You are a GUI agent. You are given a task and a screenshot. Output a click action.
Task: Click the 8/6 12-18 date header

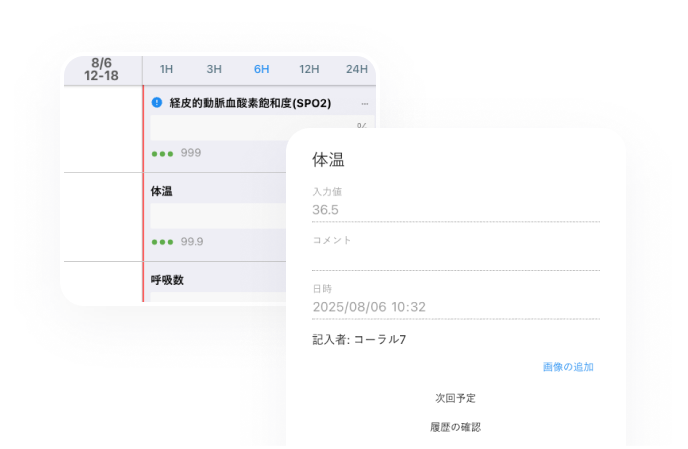pyautogui.click(x=103, y=69)
